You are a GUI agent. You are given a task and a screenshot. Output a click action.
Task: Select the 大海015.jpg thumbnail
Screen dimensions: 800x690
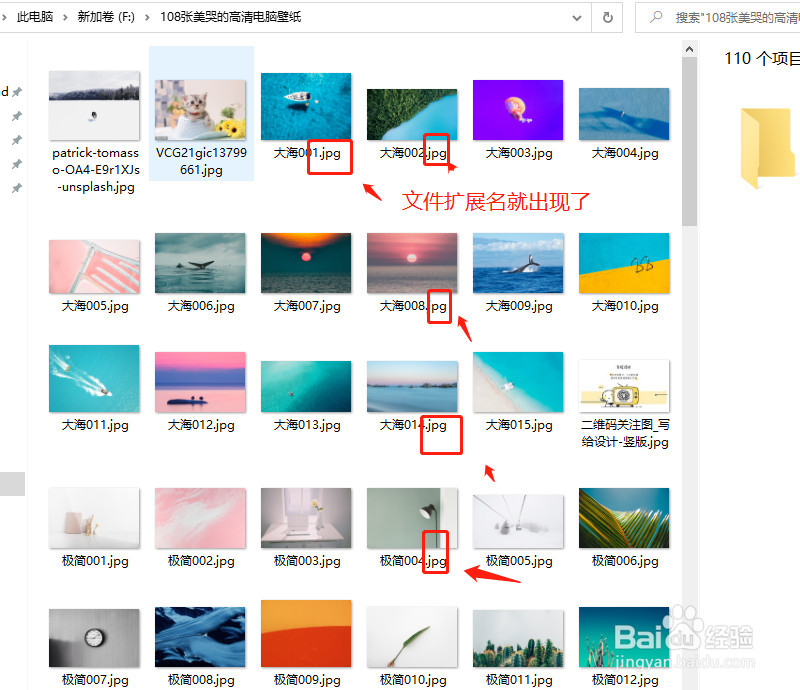click(x=518, y=382)
